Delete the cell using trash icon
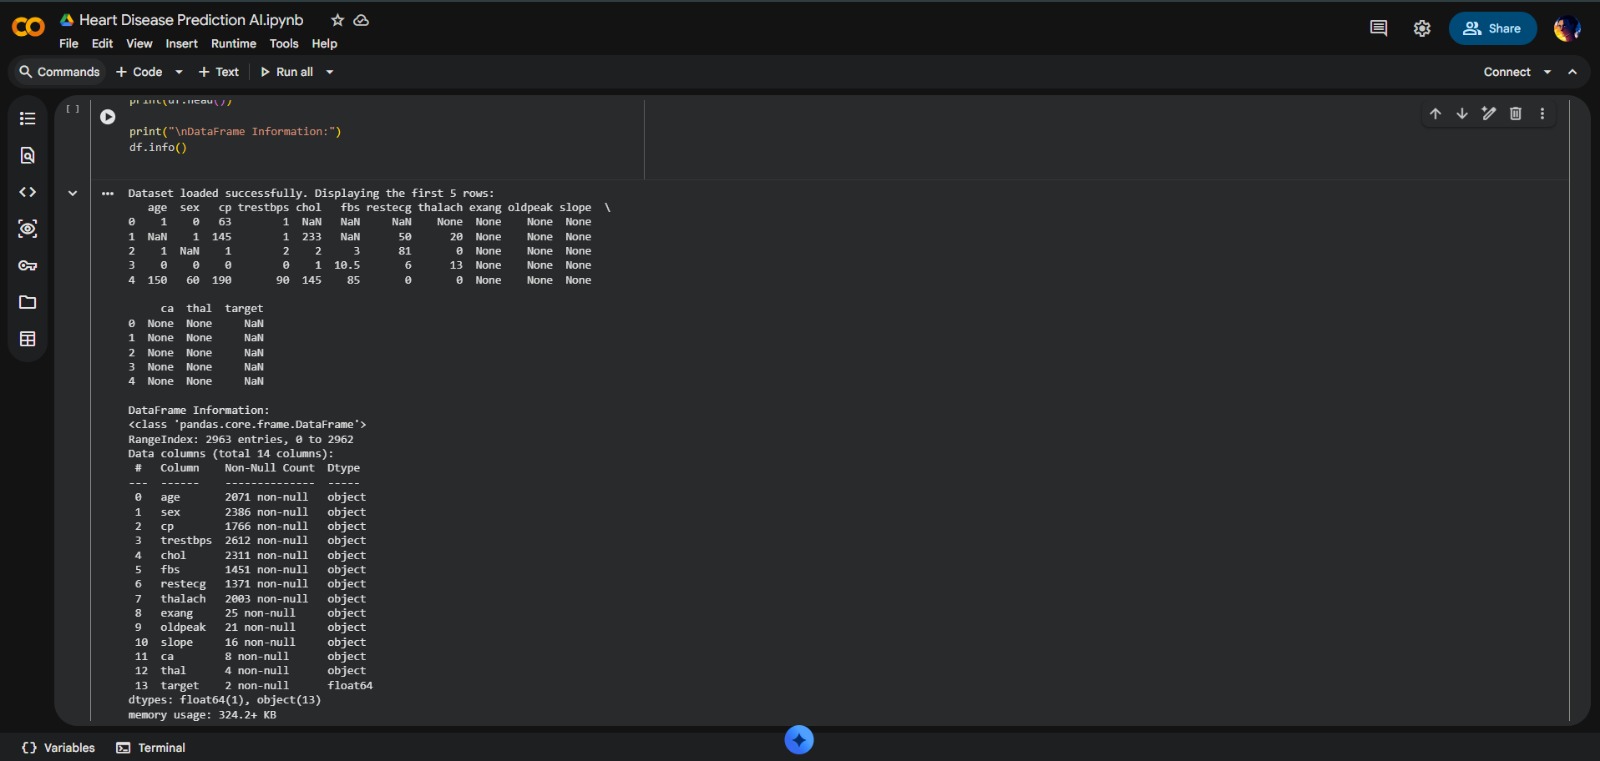Screen dimensions: 1600x761 1515,114
